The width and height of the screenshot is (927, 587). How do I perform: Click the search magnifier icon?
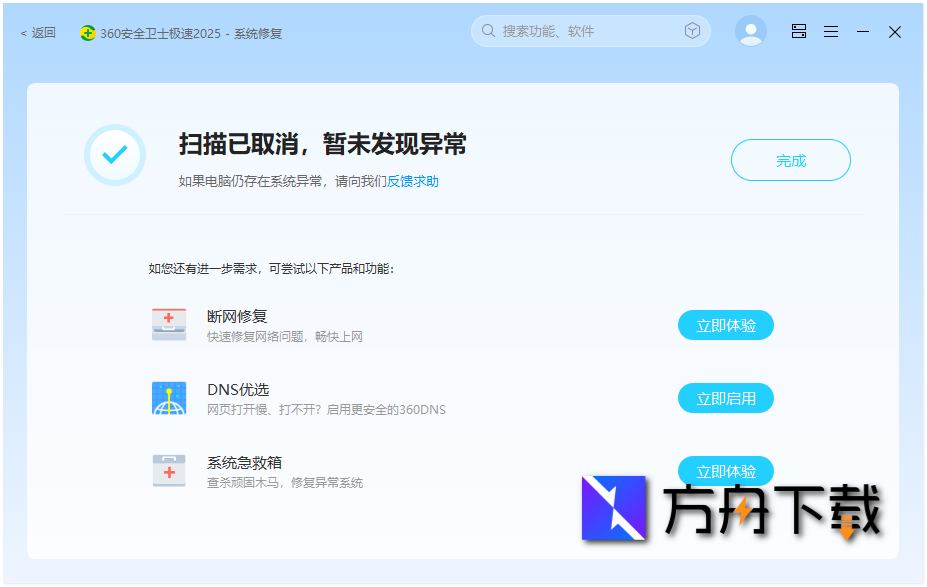point(487,31)
